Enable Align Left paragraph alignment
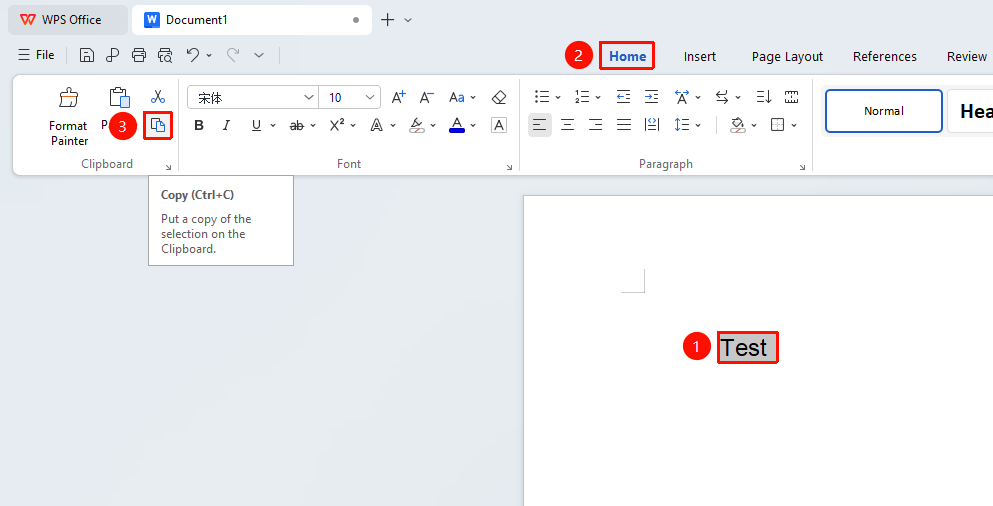Viewport: 993px width, 506px height. coord(540,125)
